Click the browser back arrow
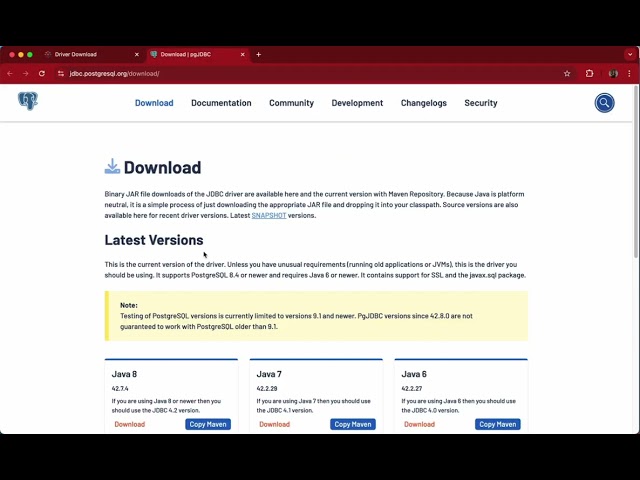640x480 pixels. pyautogui.click(x=10, y=73)
